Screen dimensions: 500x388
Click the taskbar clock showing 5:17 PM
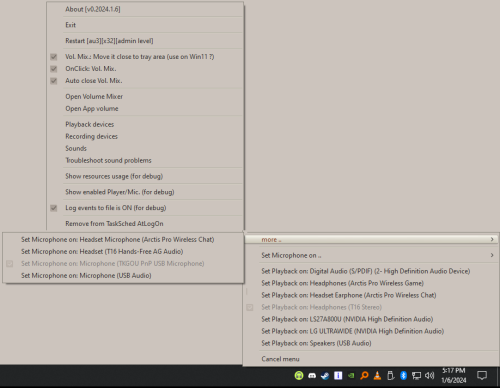tap(454, 375)
